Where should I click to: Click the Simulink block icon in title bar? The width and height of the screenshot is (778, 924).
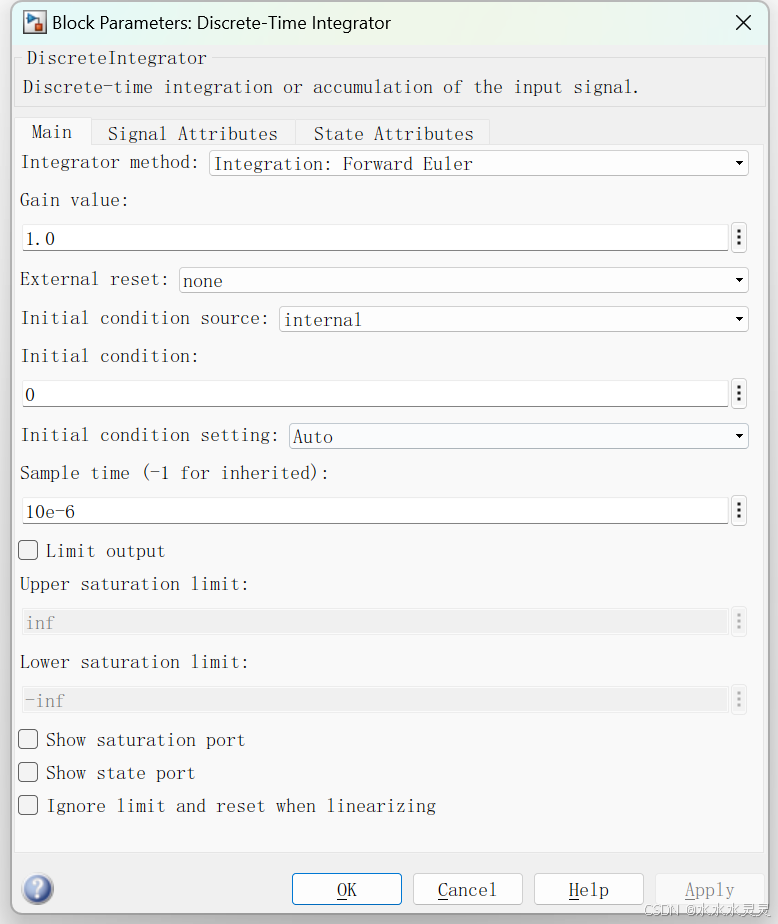coord(34,22)
